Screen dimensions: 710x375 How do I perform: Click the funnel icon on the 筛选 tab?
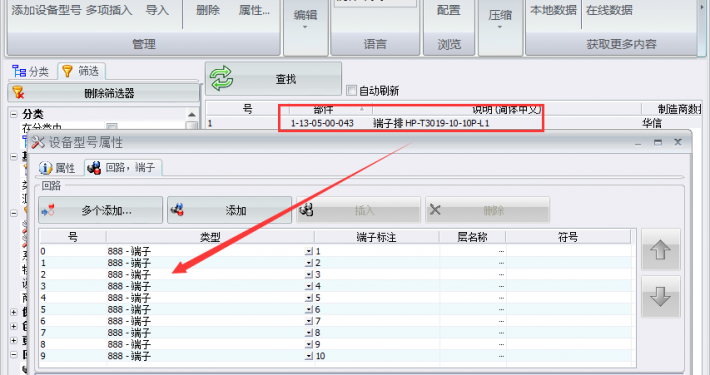(67, 71)
